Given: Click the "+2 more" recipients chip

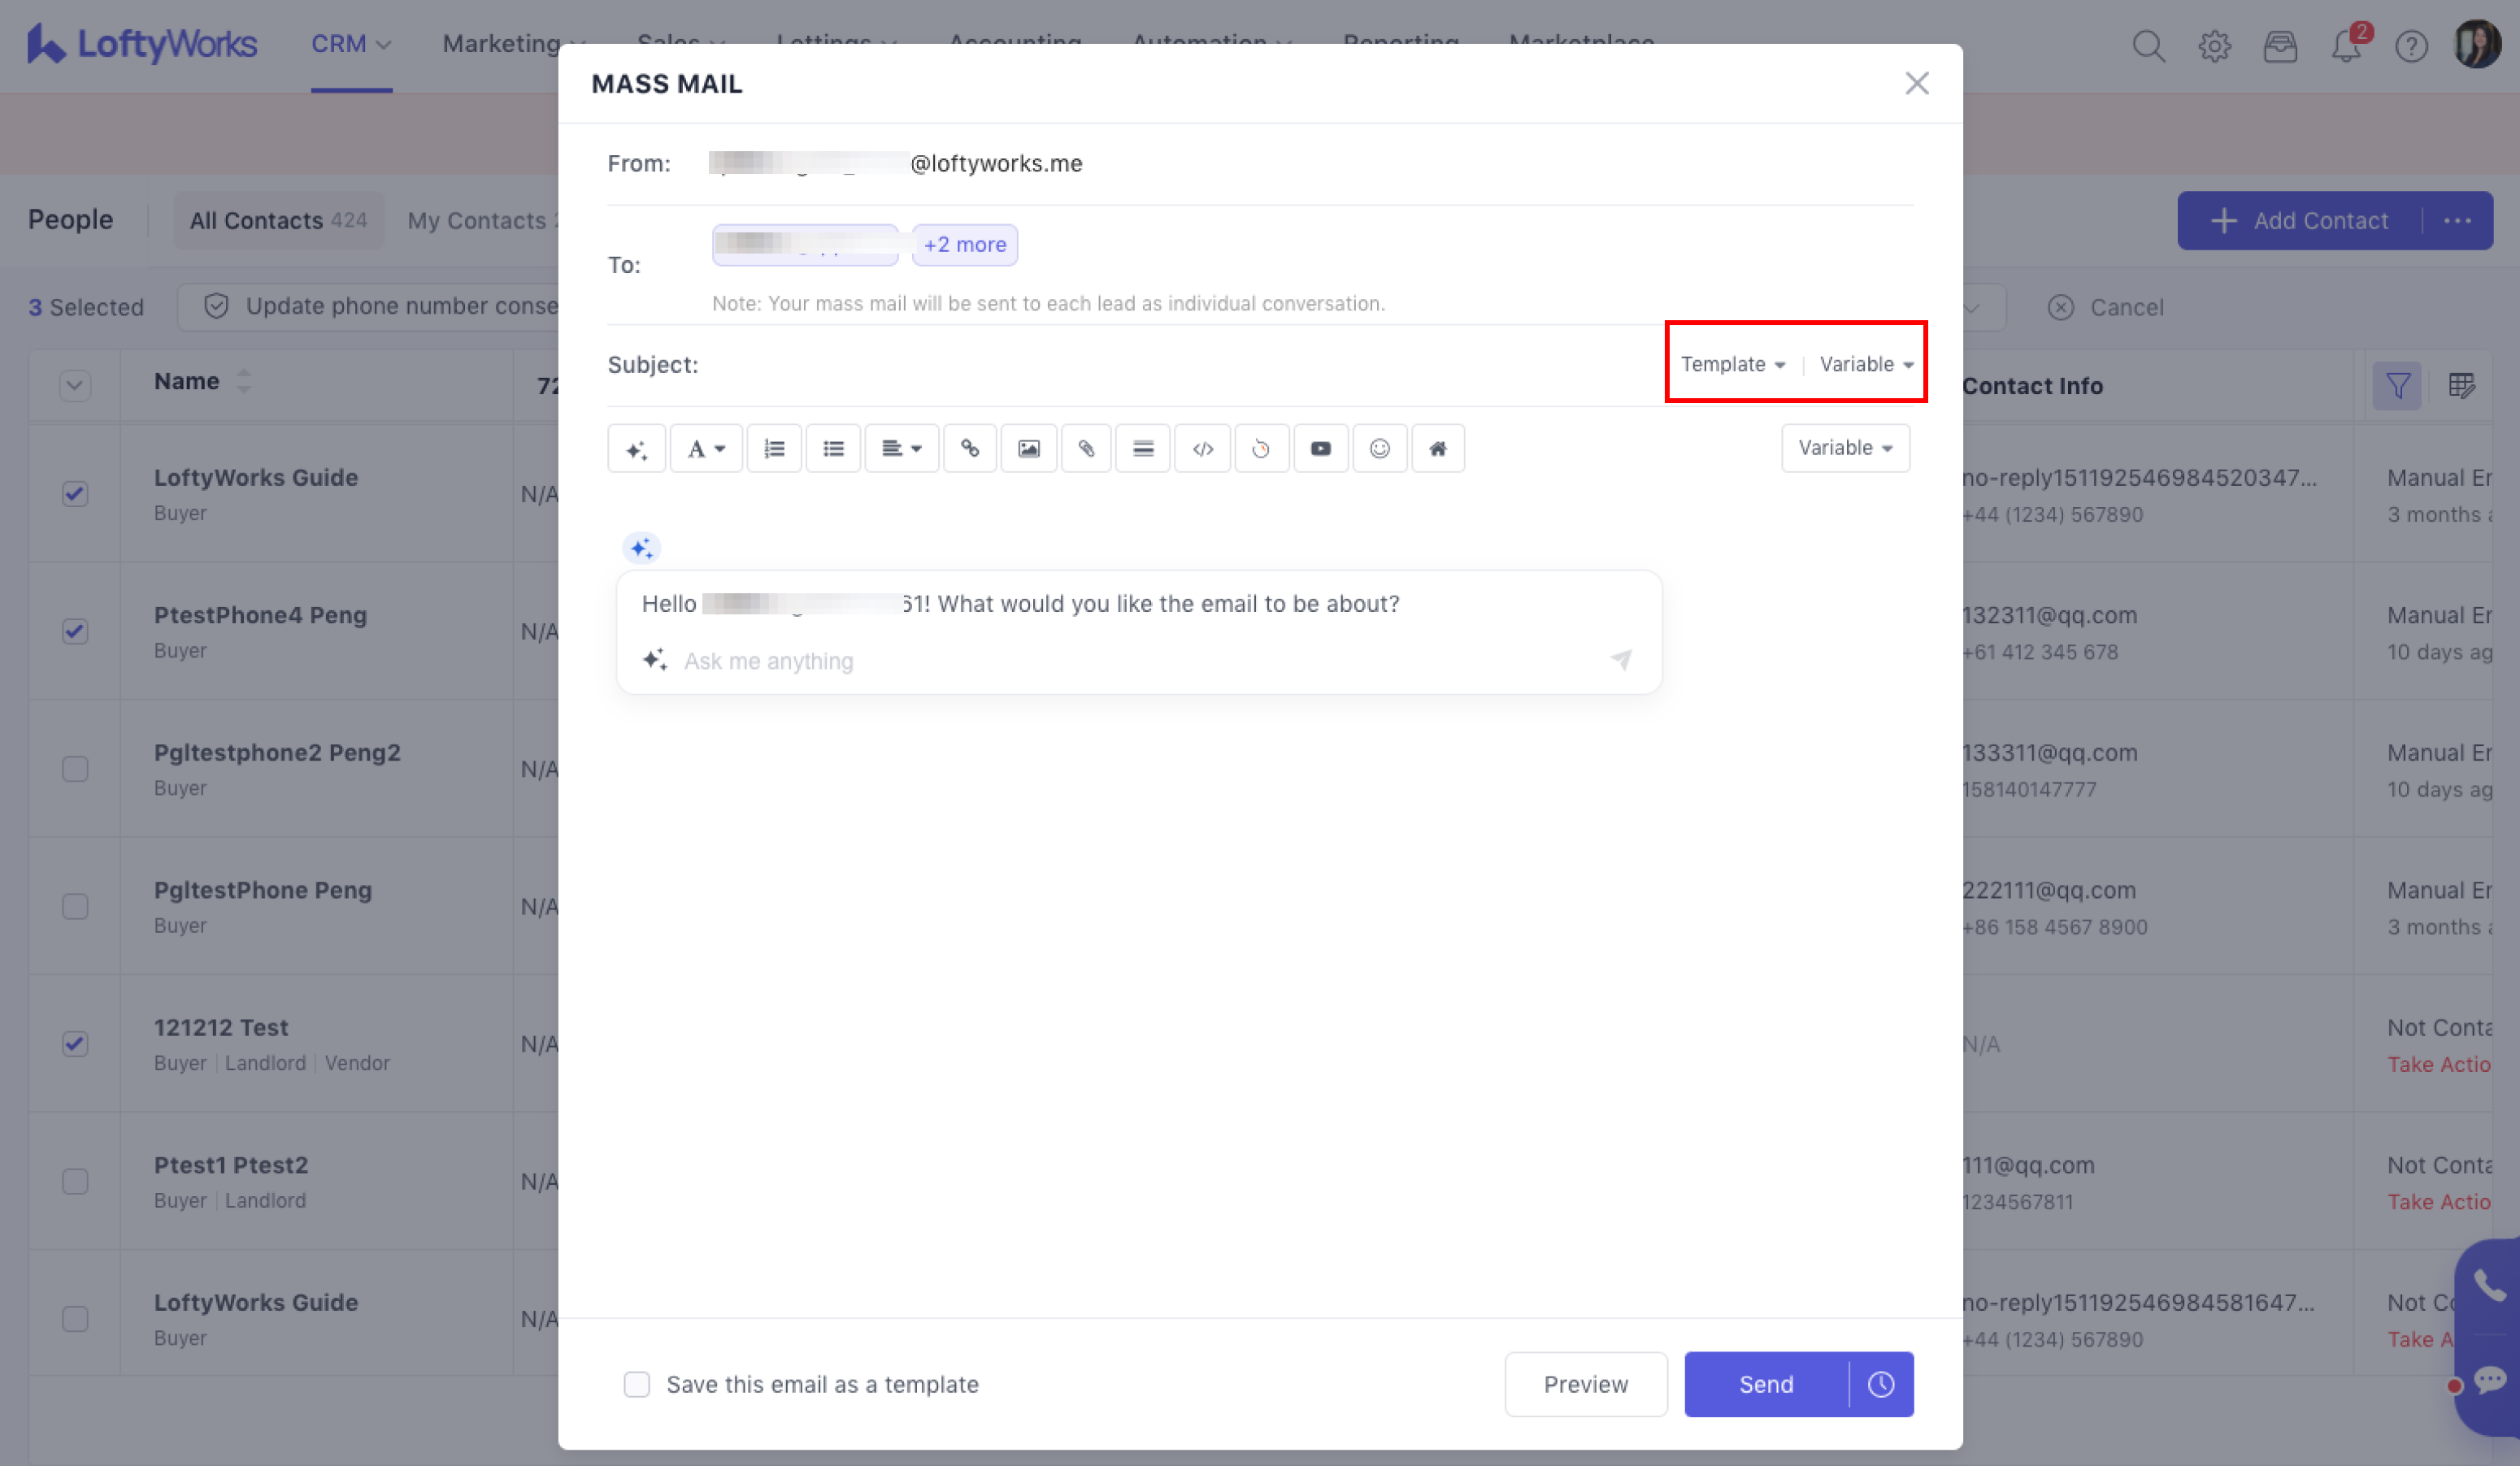Looking at the screenshot, I should tap(964, 245).
